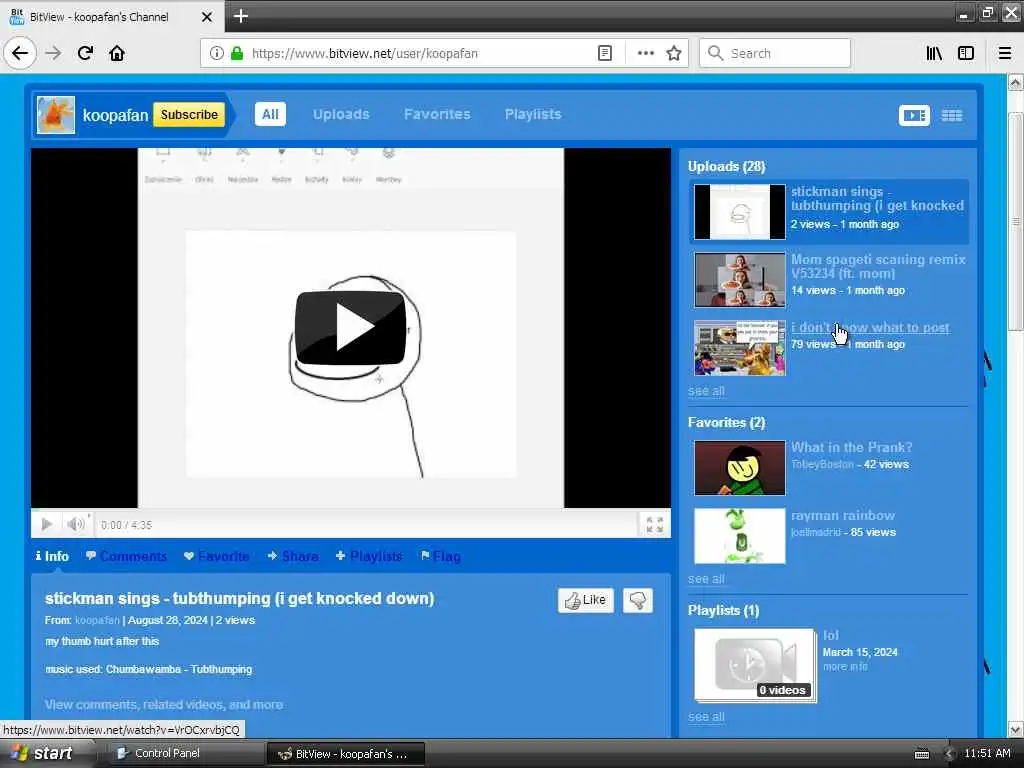Focus the URL address bar
The image size is (1024, 768).
coord(418,53)
